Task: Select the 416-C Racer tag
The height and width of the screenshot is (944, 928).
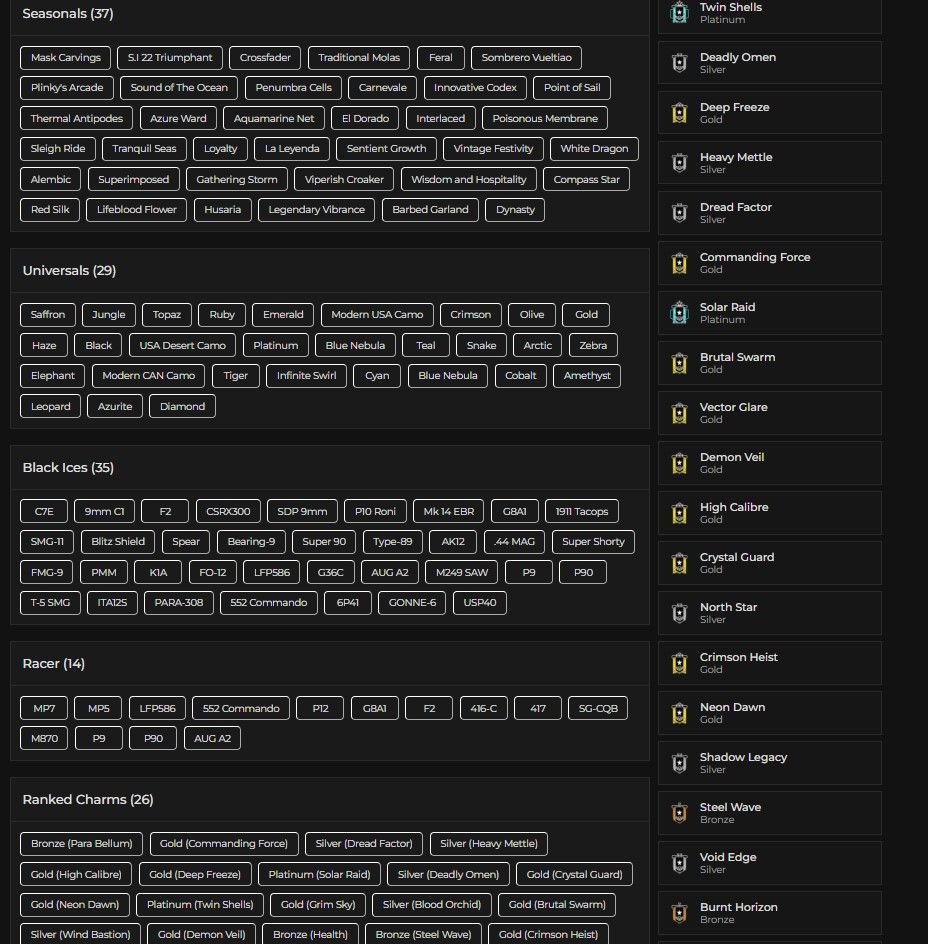Action: pos(484,708)
